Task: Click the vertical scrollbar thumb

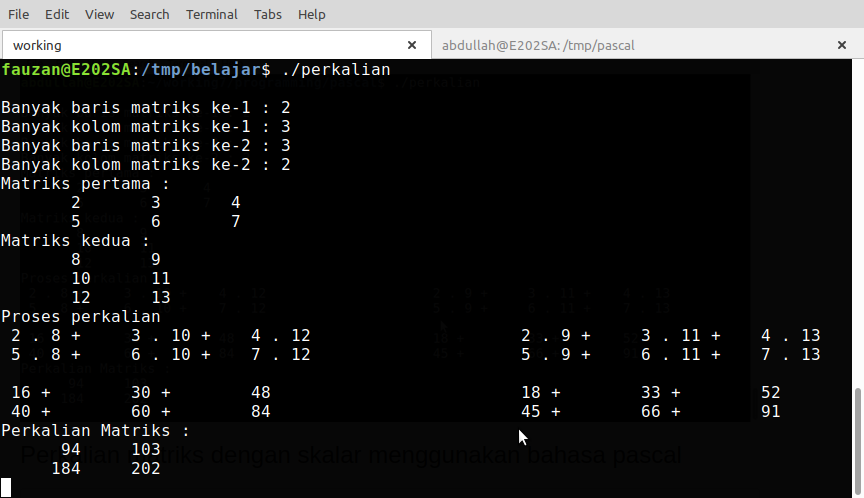Action: click(857, 440)
